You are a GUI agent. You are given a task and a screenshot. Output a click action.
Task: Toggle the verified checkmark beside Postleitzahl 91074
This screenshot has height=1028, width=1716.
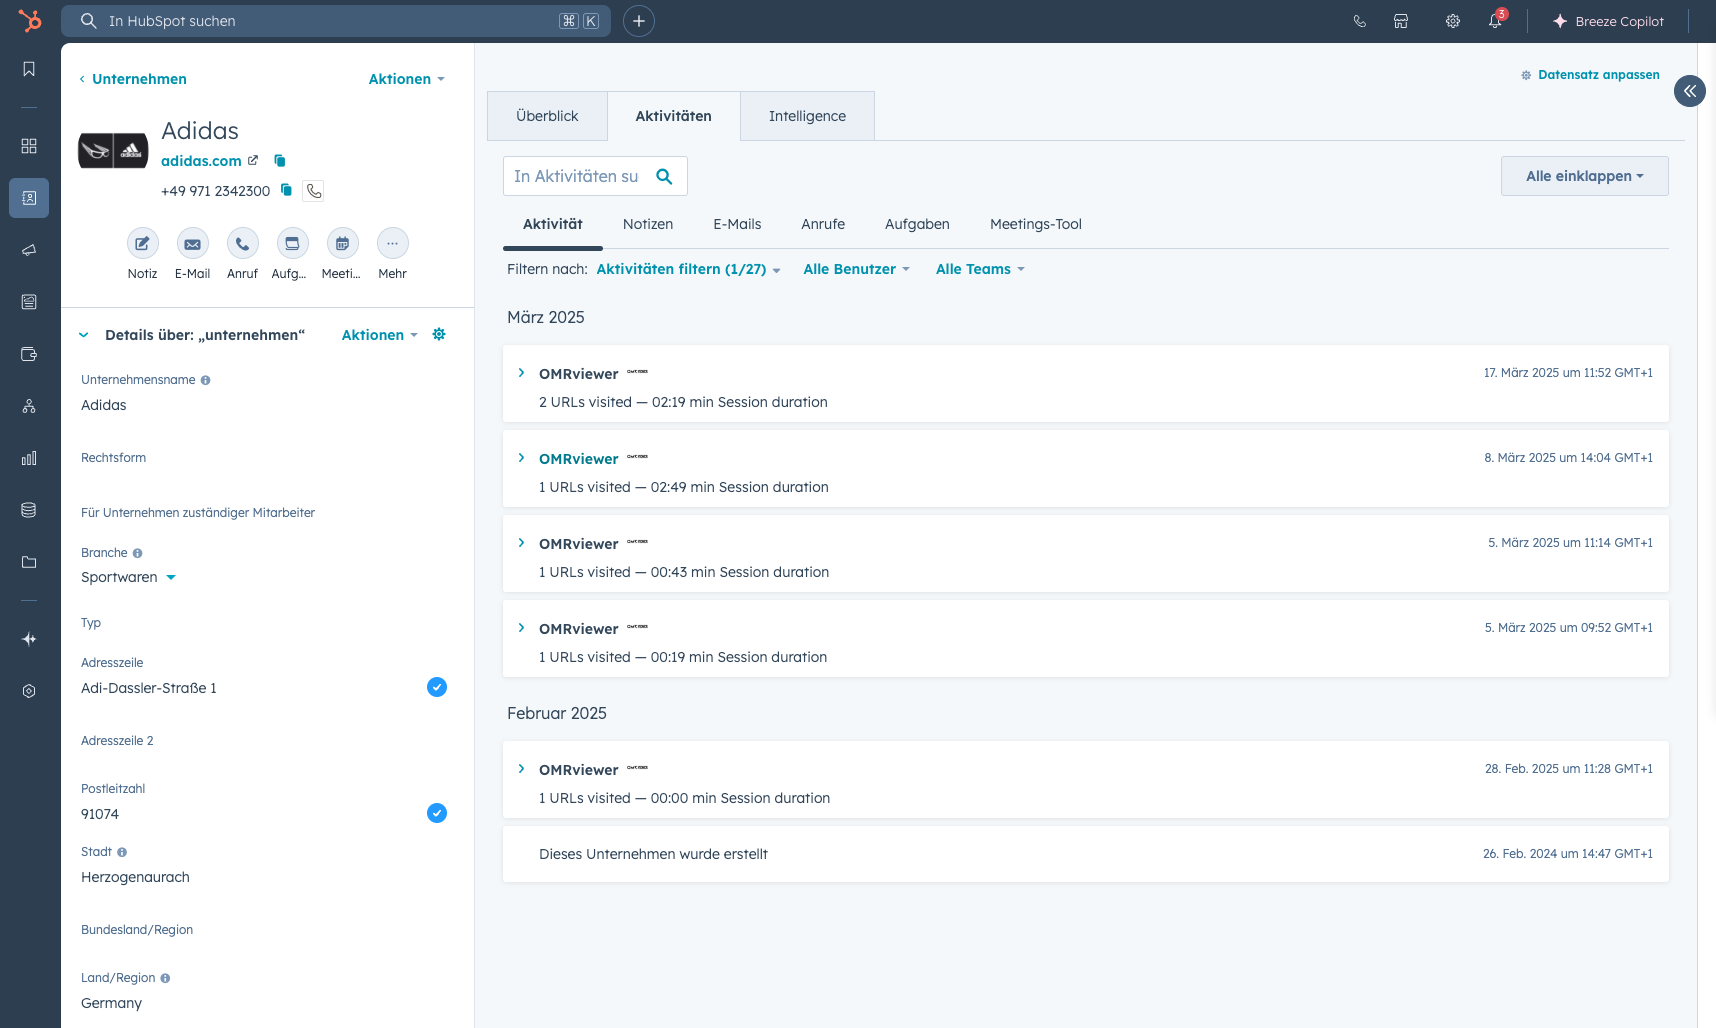pyautogui.click(x=437, y=813)
